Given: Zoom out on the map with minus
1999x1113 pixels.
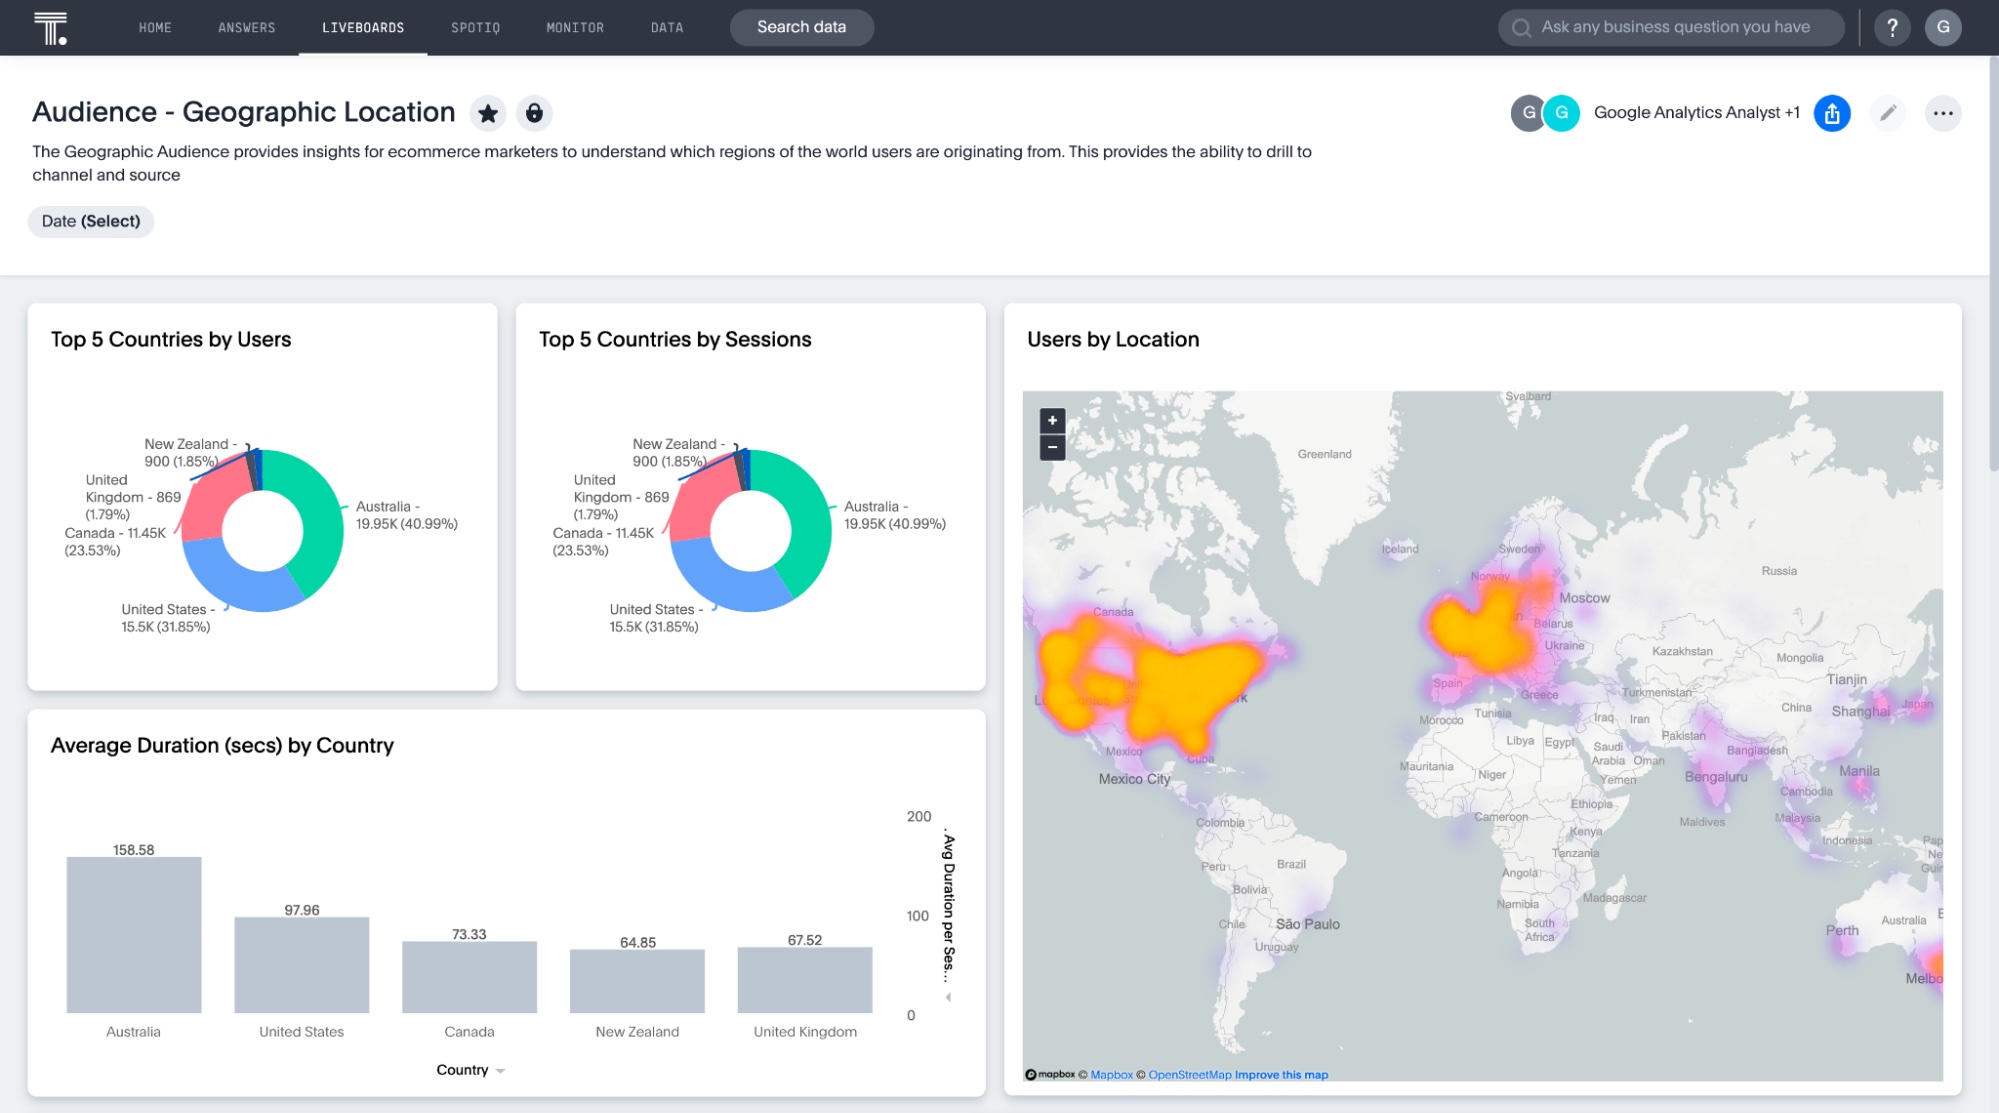Looking at the screenshot, I should pos(1052,447).
